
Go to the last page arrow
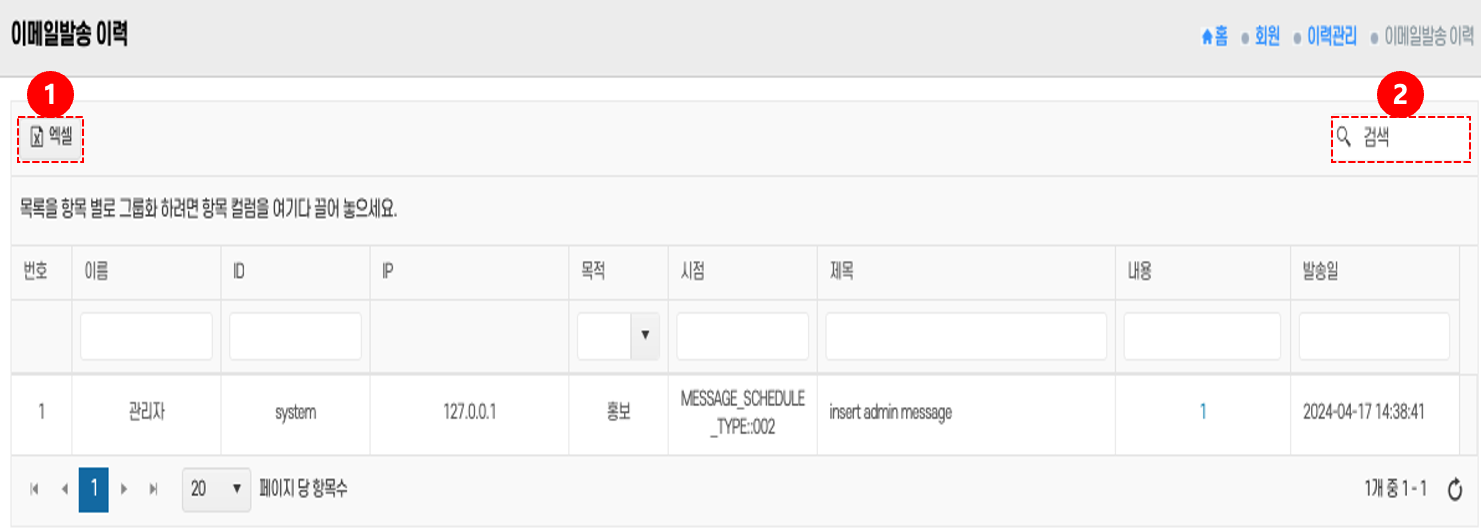pyautogui.click(x=153, y=489)
